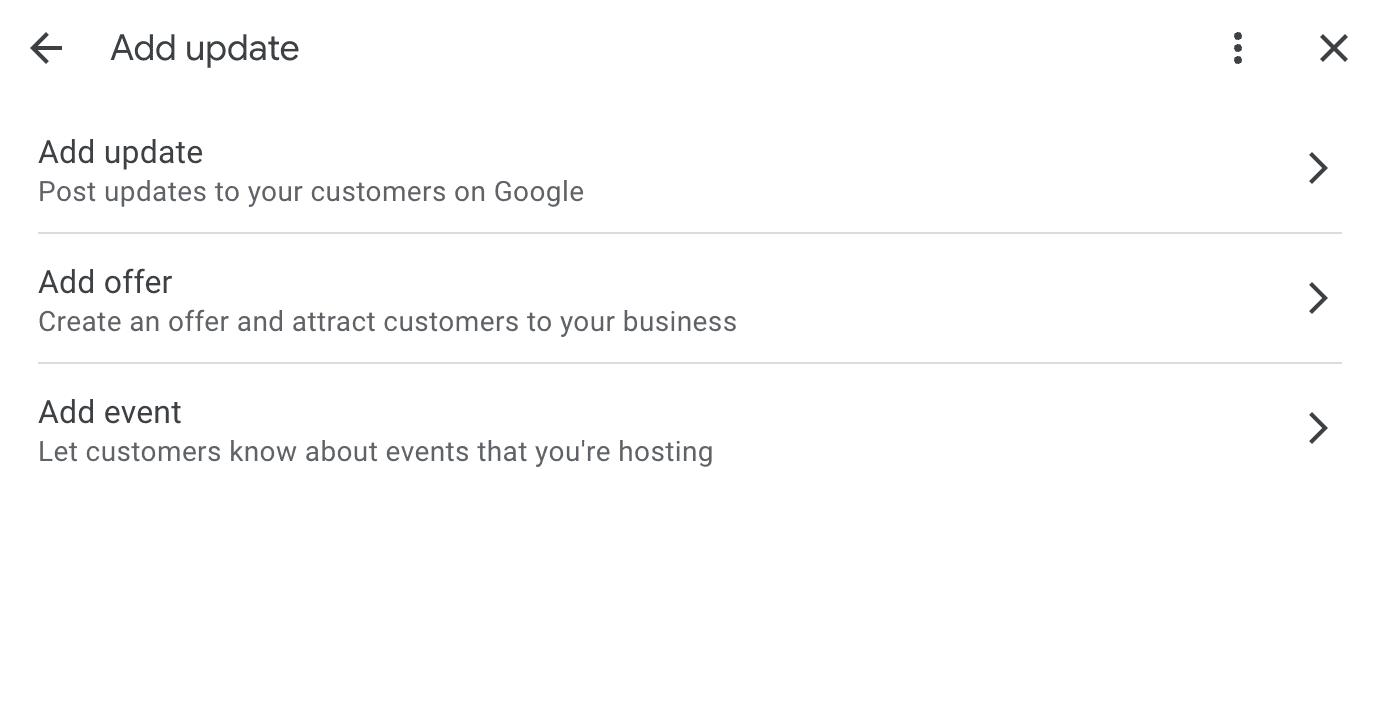Click the empty area below Add event
Viewport: 1380px width, 704px height.
pos(690,590)
